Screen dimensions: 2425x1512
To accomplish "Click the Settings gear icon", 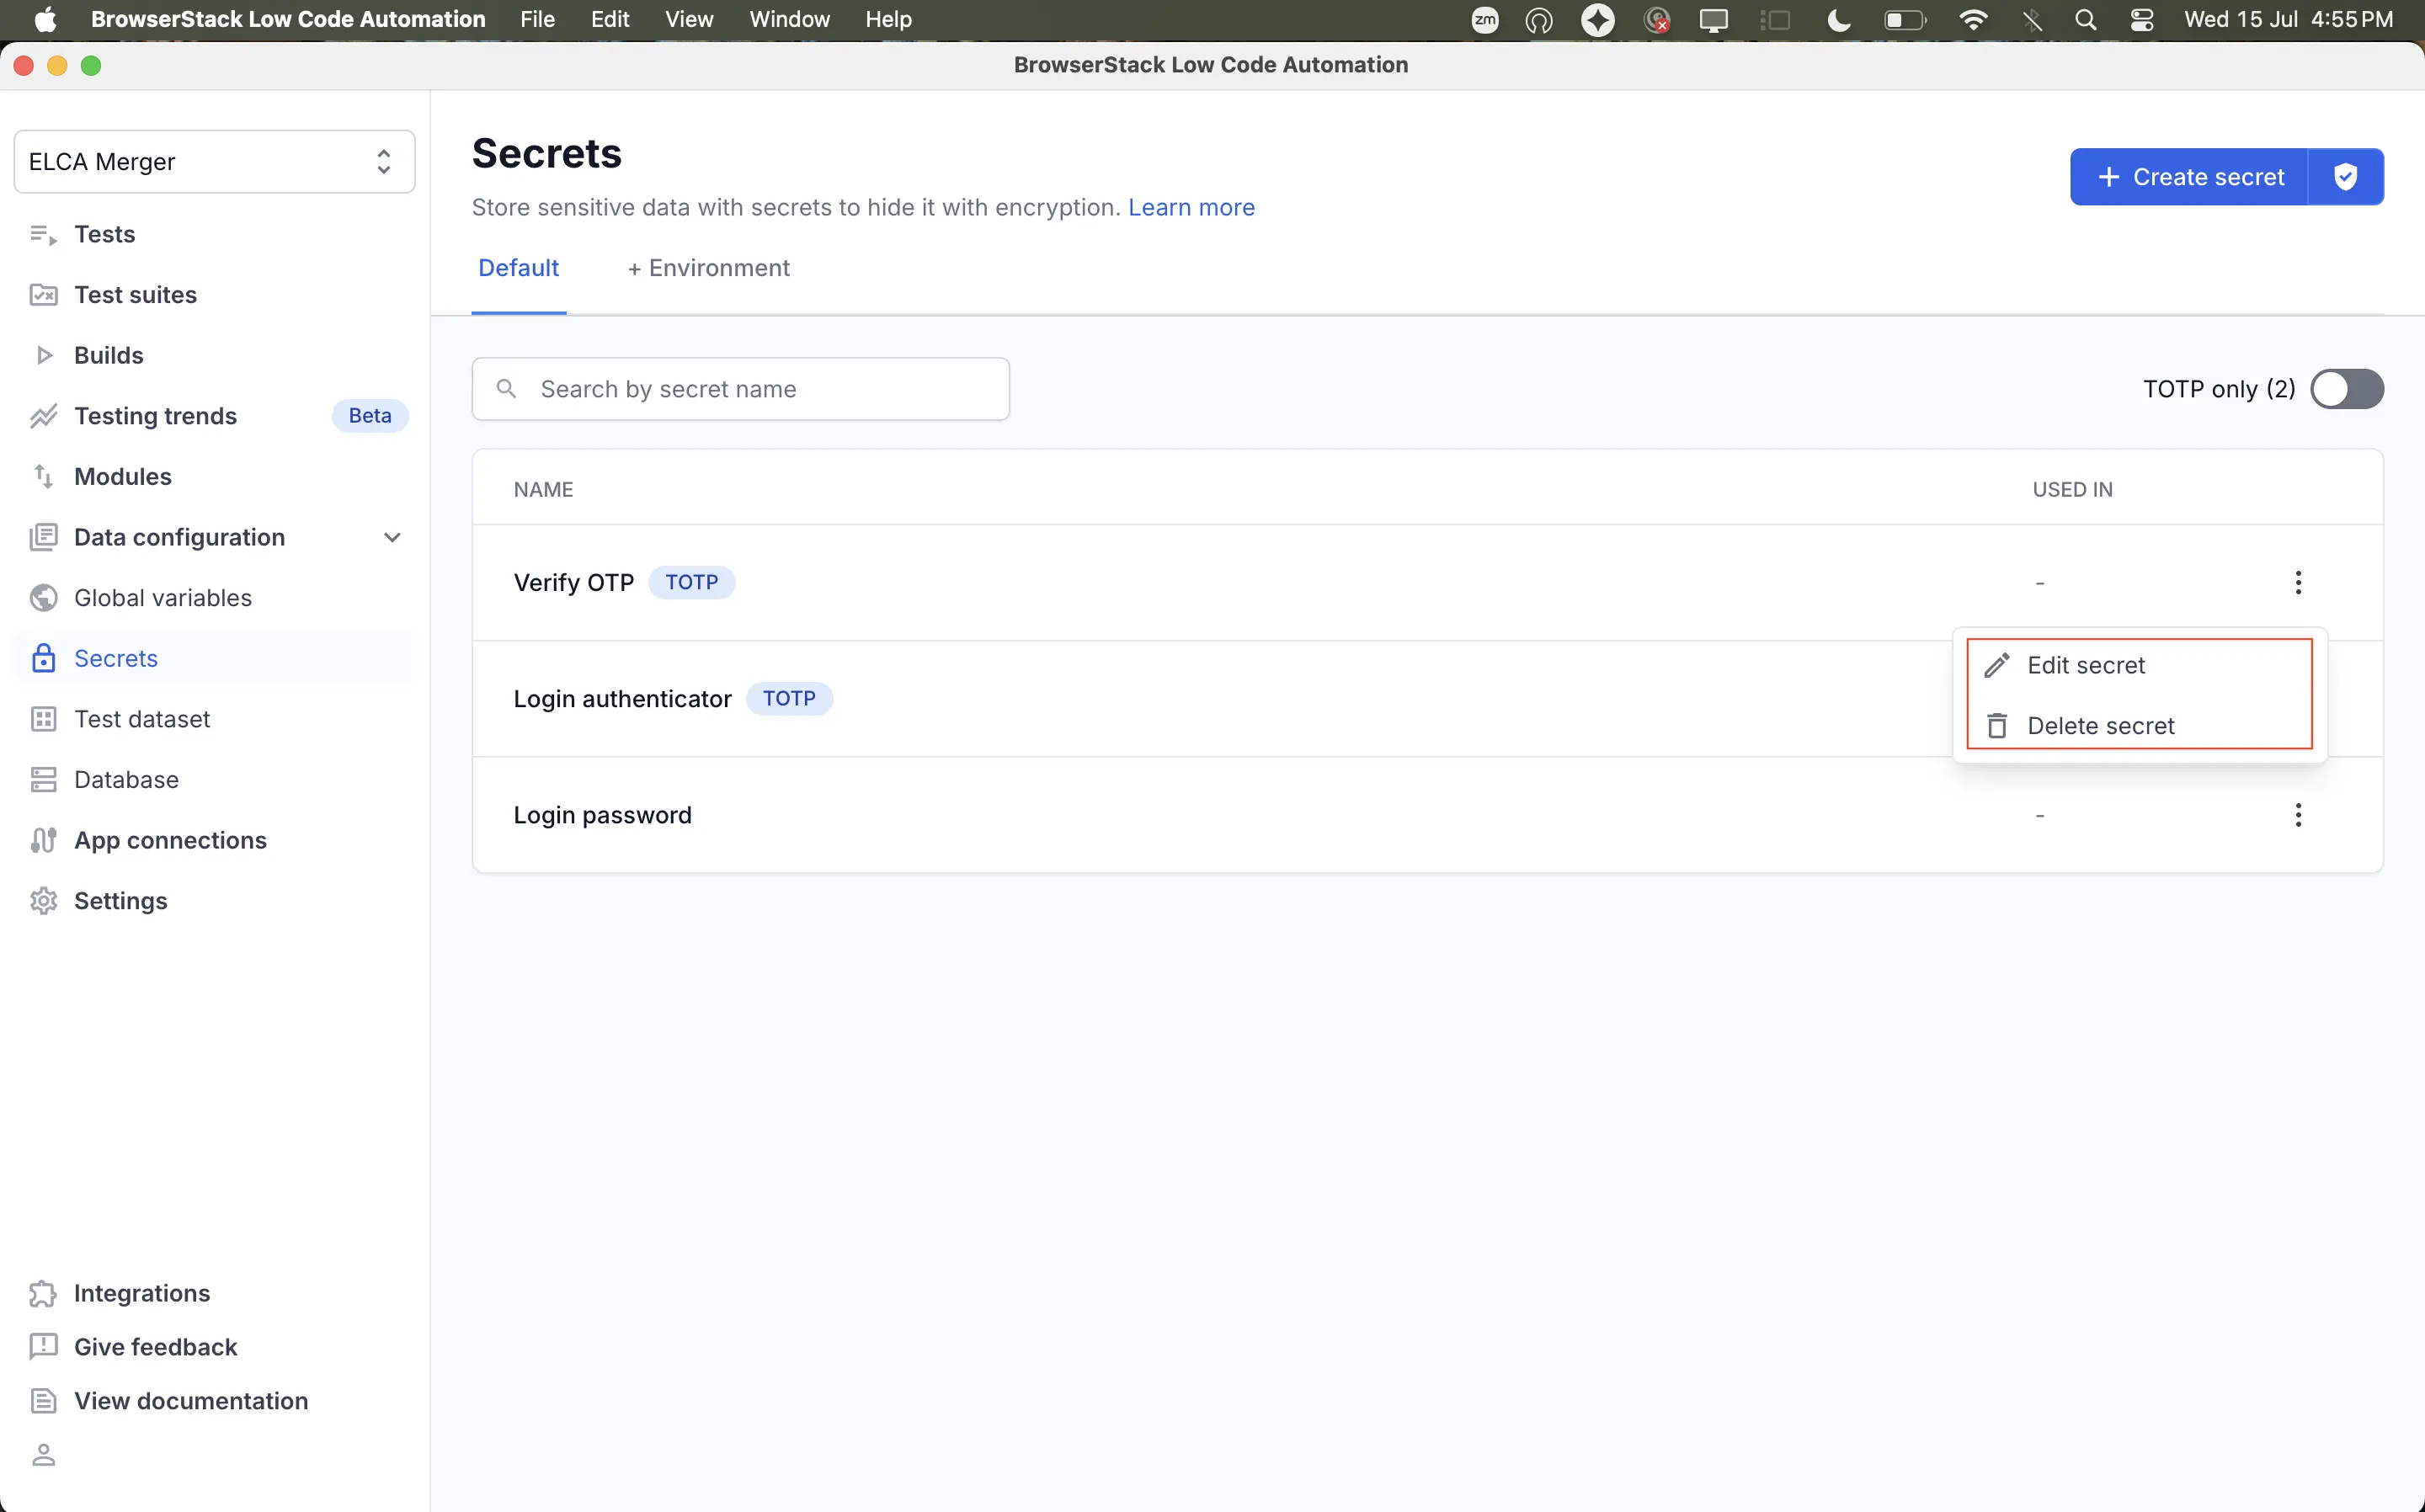I will 43,902.
